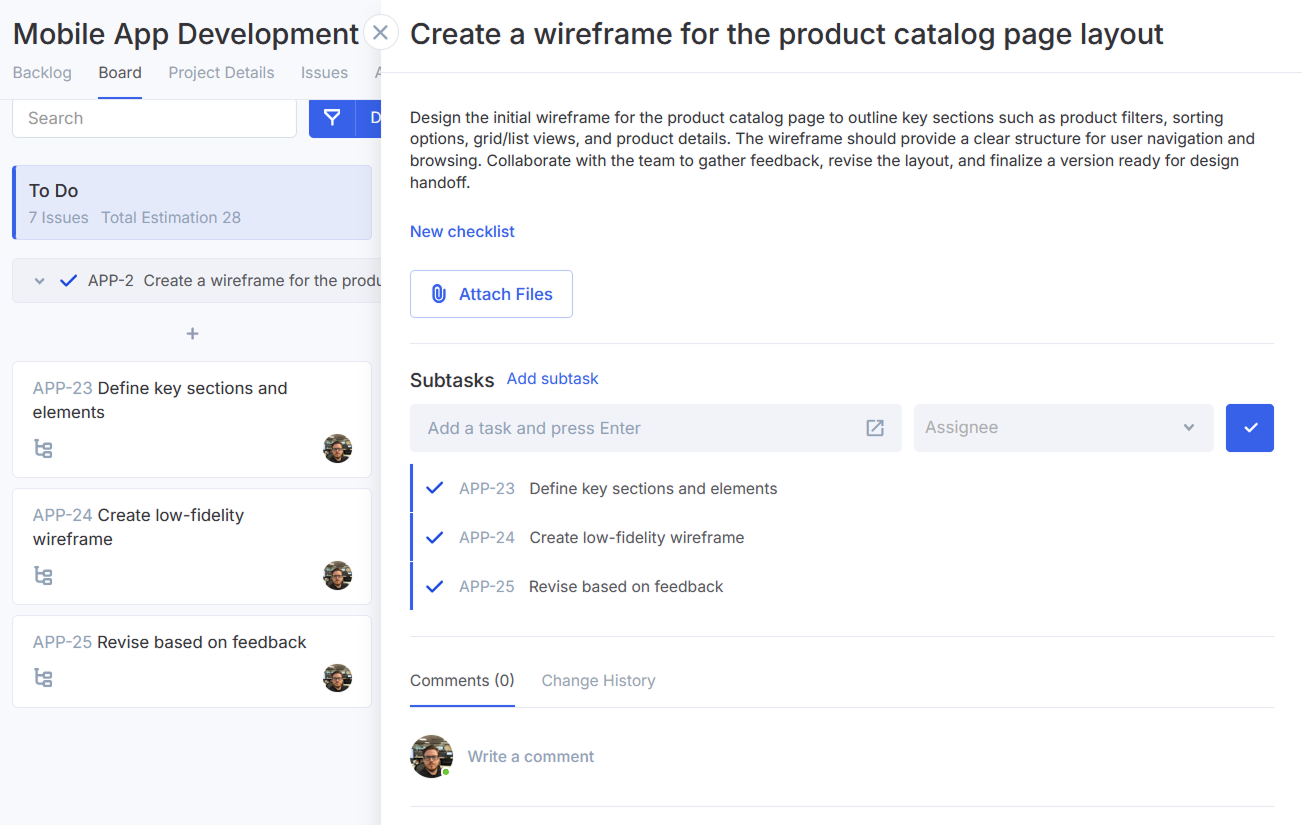Click the Add subtask link
Viewport: 1302px width, 825px height.
(x=552, y=378)
